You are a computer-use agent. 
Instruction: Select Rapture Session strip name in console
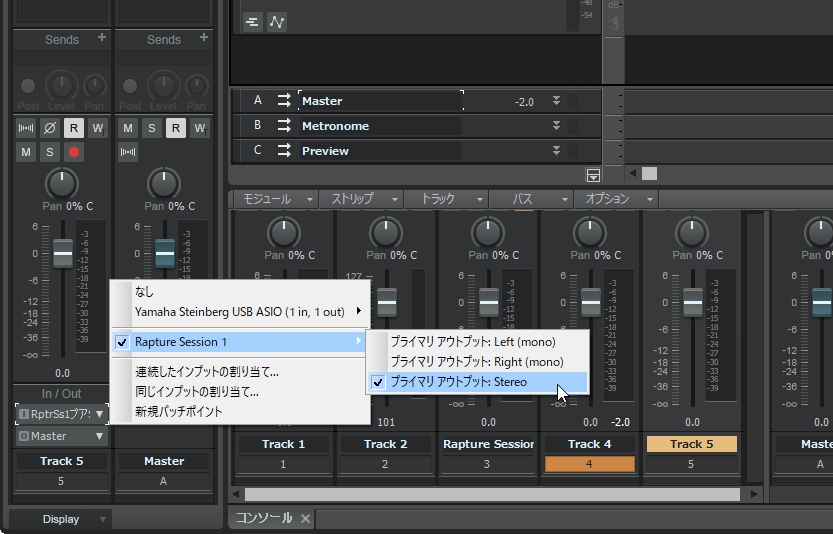tap(488, 444)
